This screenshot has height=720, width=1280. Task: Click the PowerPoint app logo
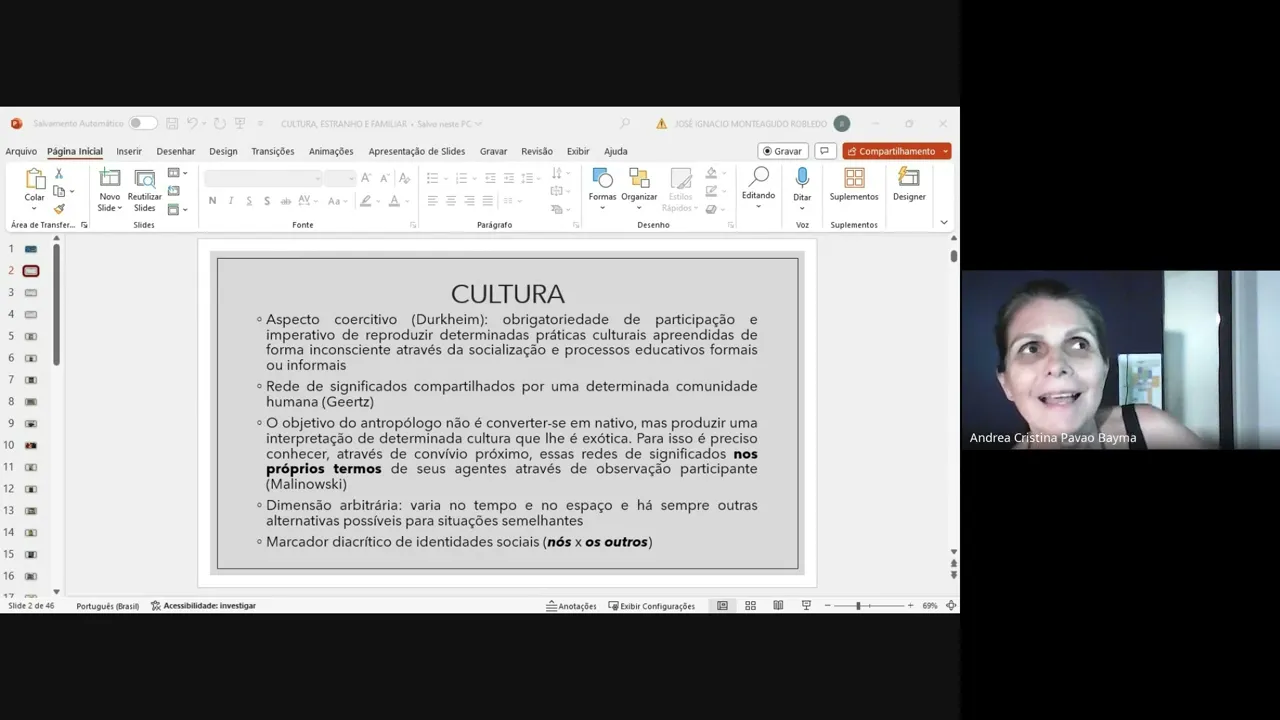click(x=16, y=124)
